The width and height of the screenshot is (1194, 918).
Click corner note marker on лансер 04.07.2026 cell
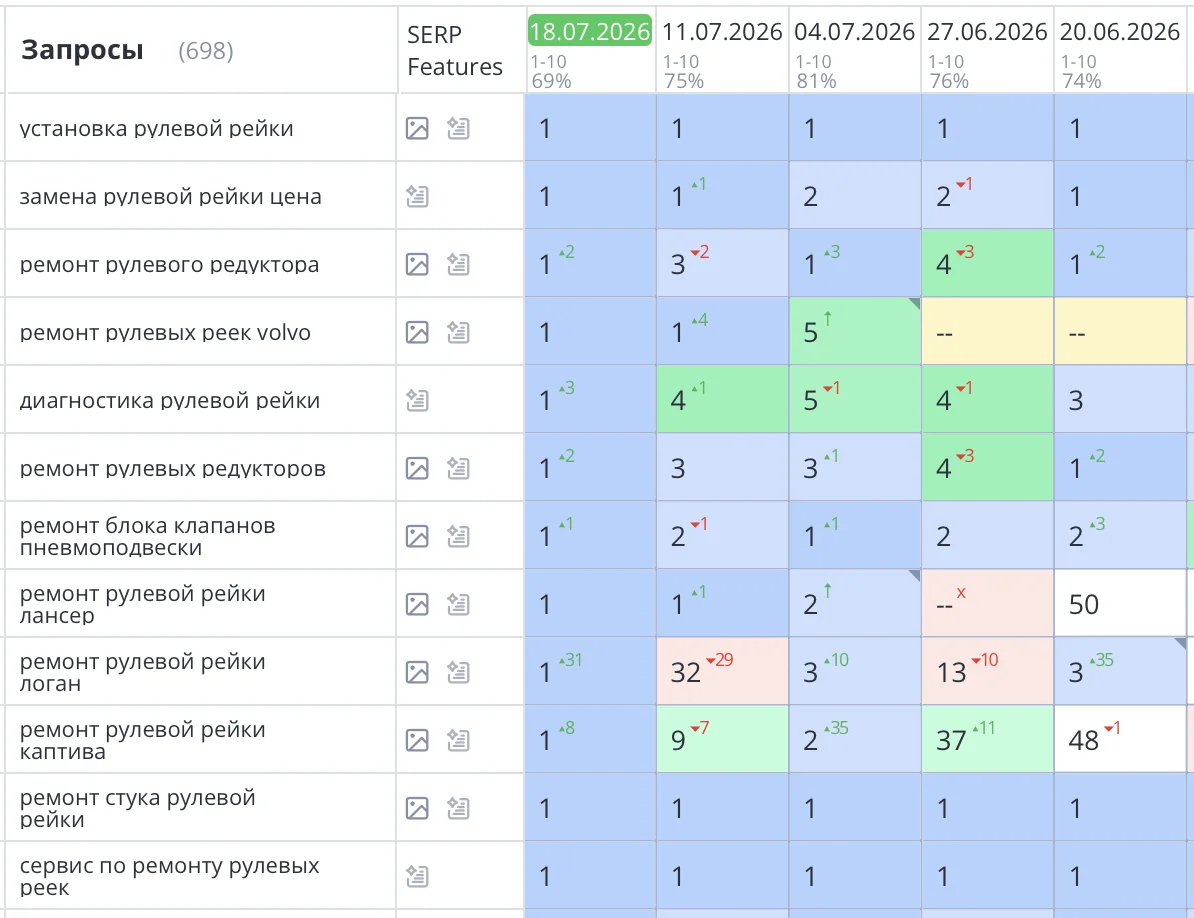click(x=915, y=575)
